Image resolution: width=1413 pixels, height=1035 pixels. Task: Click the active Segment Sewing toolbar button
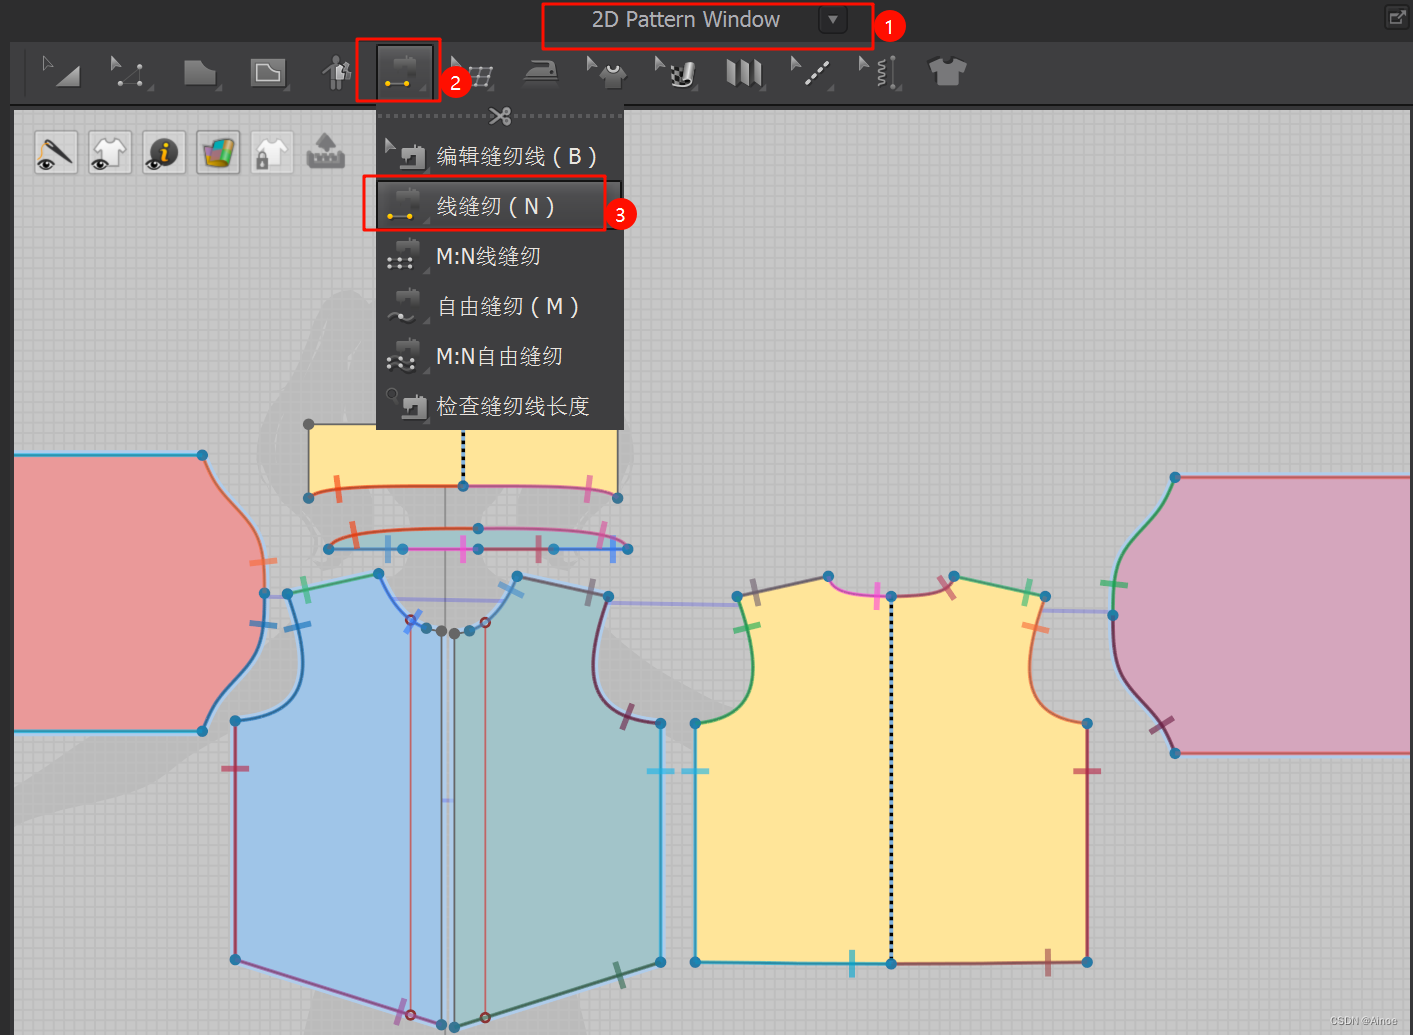point(405,71)
